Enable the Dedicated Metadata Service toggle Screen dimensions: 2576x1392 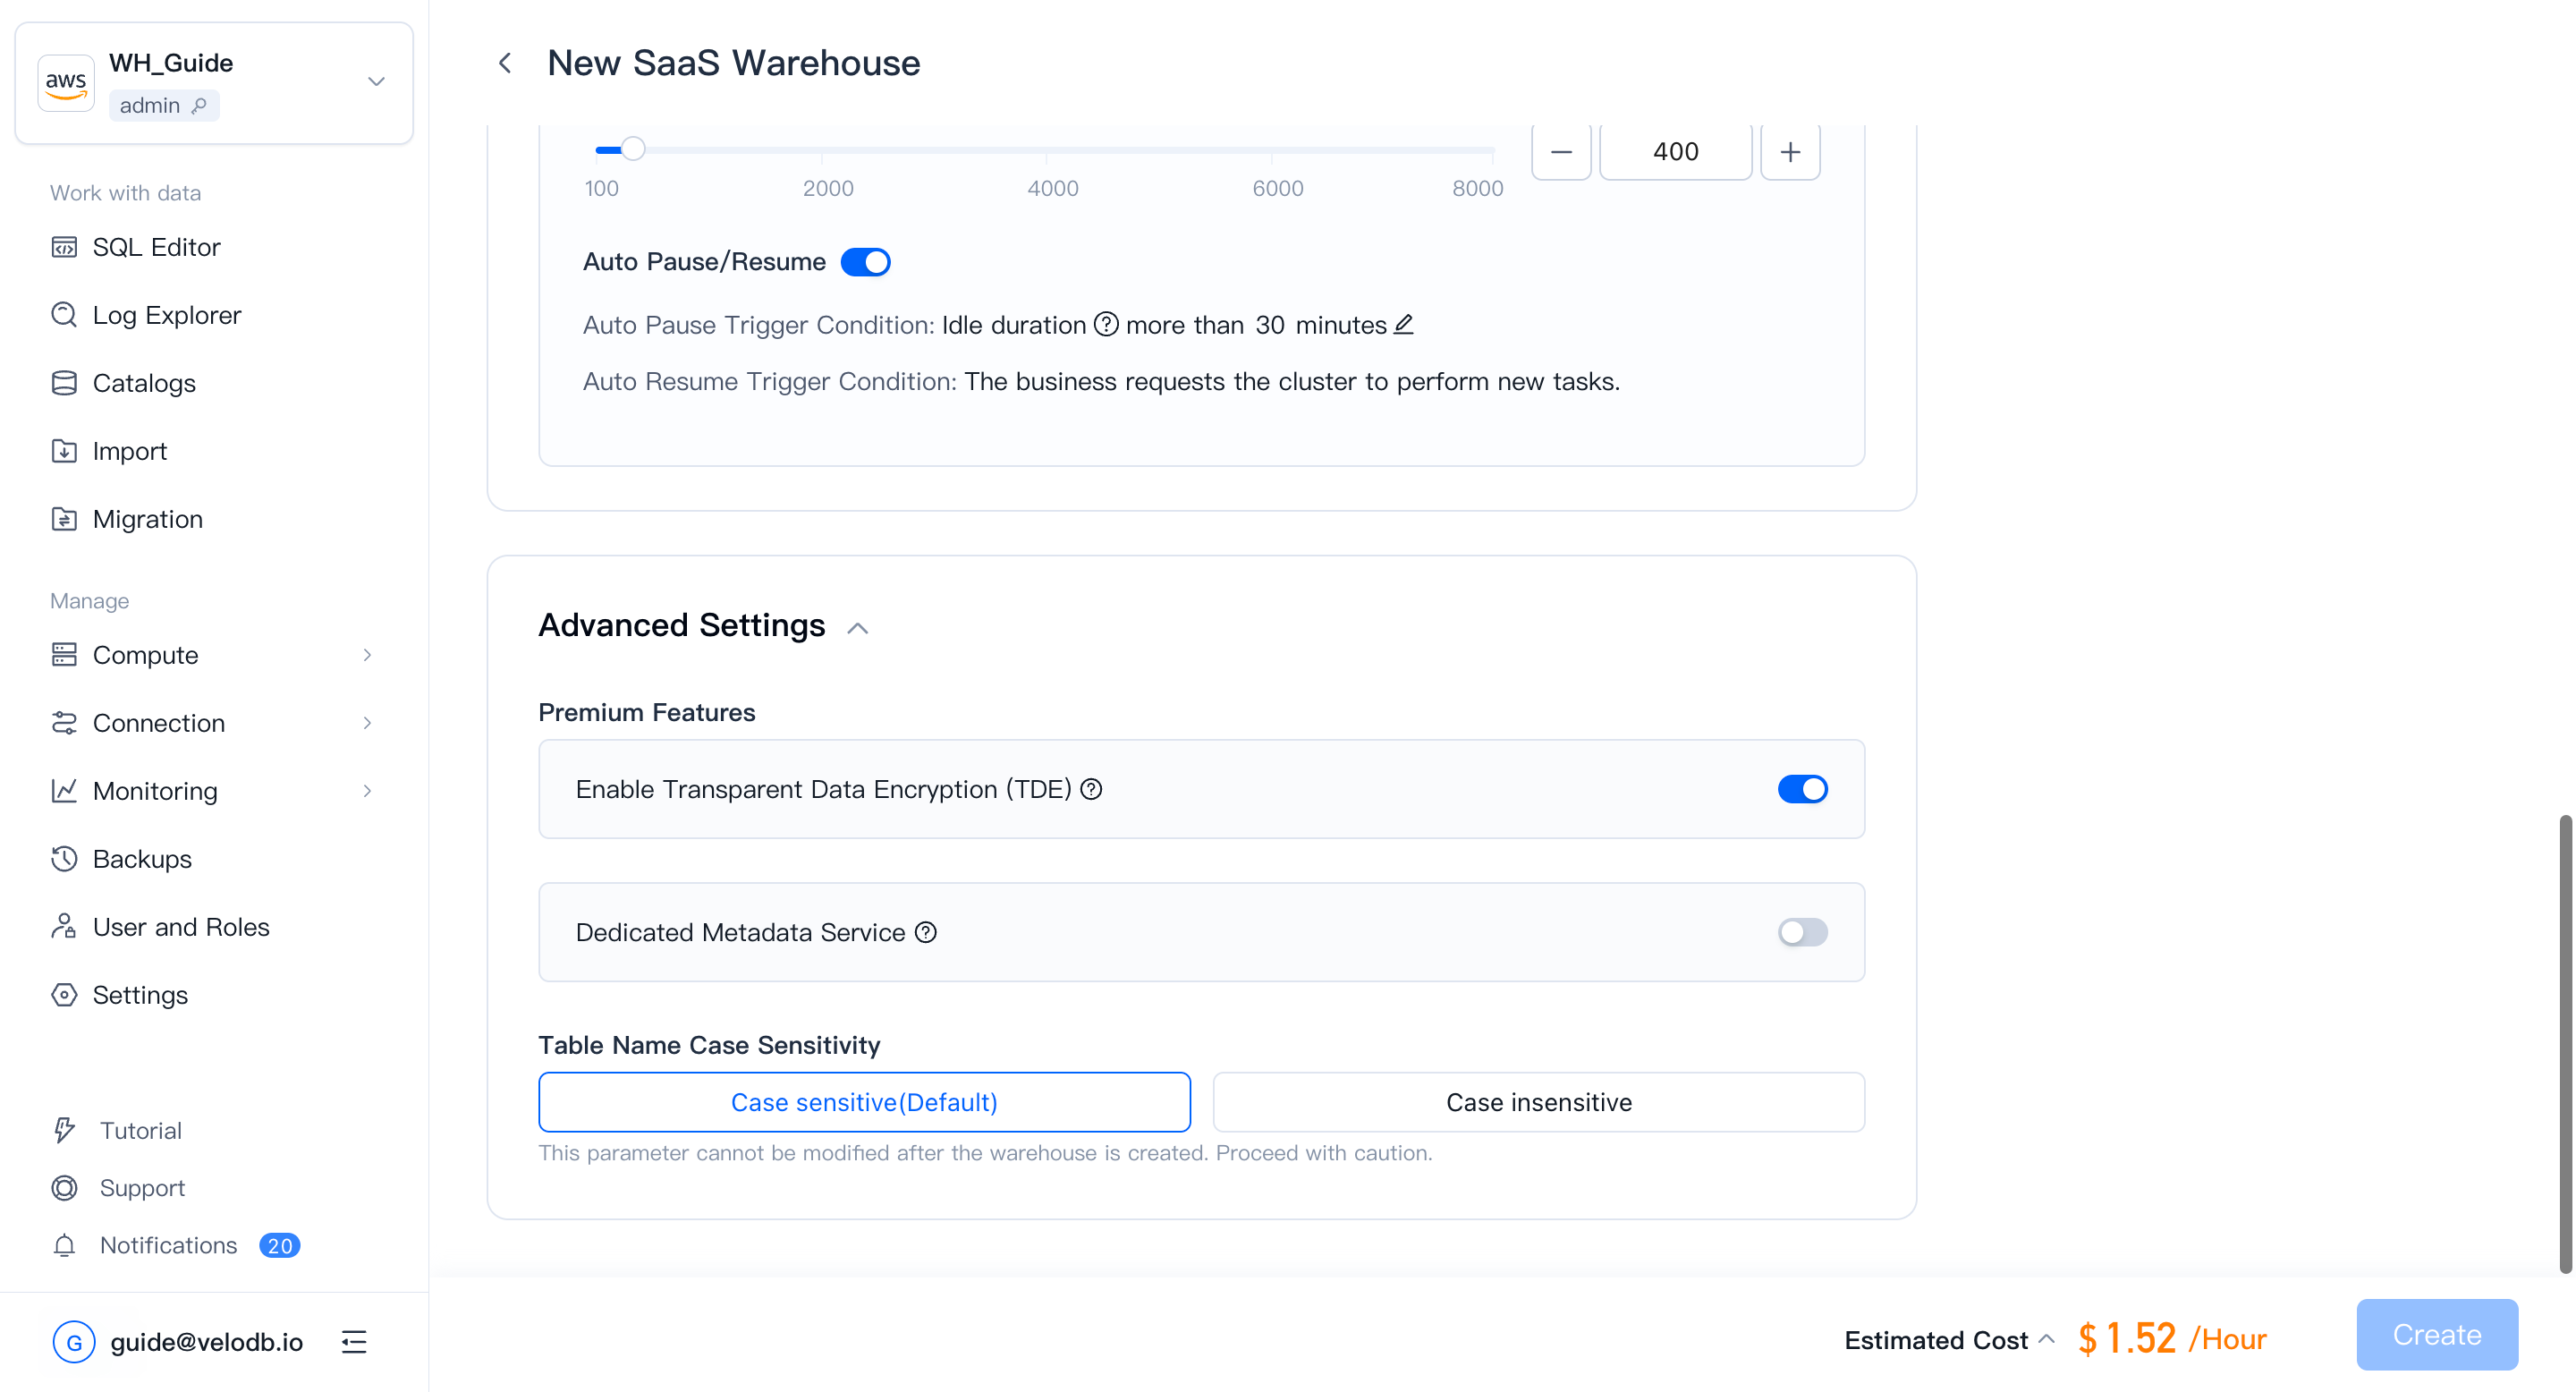coord(1802,932)
